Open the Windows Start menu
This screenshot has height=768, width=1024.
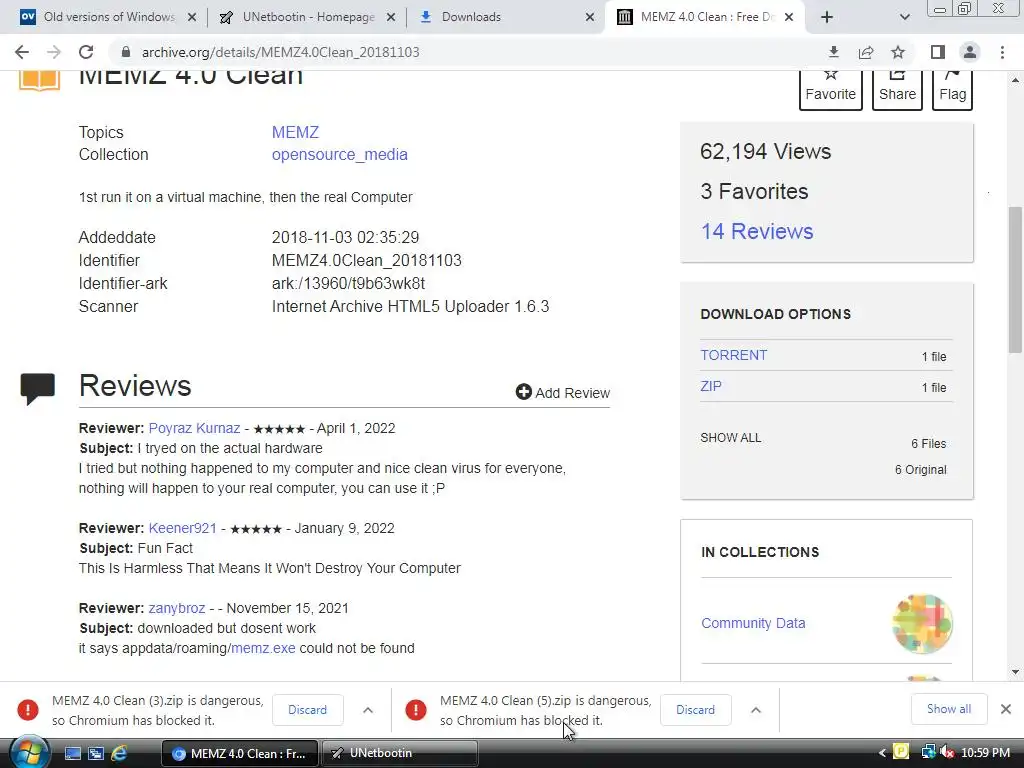point(28,754)
